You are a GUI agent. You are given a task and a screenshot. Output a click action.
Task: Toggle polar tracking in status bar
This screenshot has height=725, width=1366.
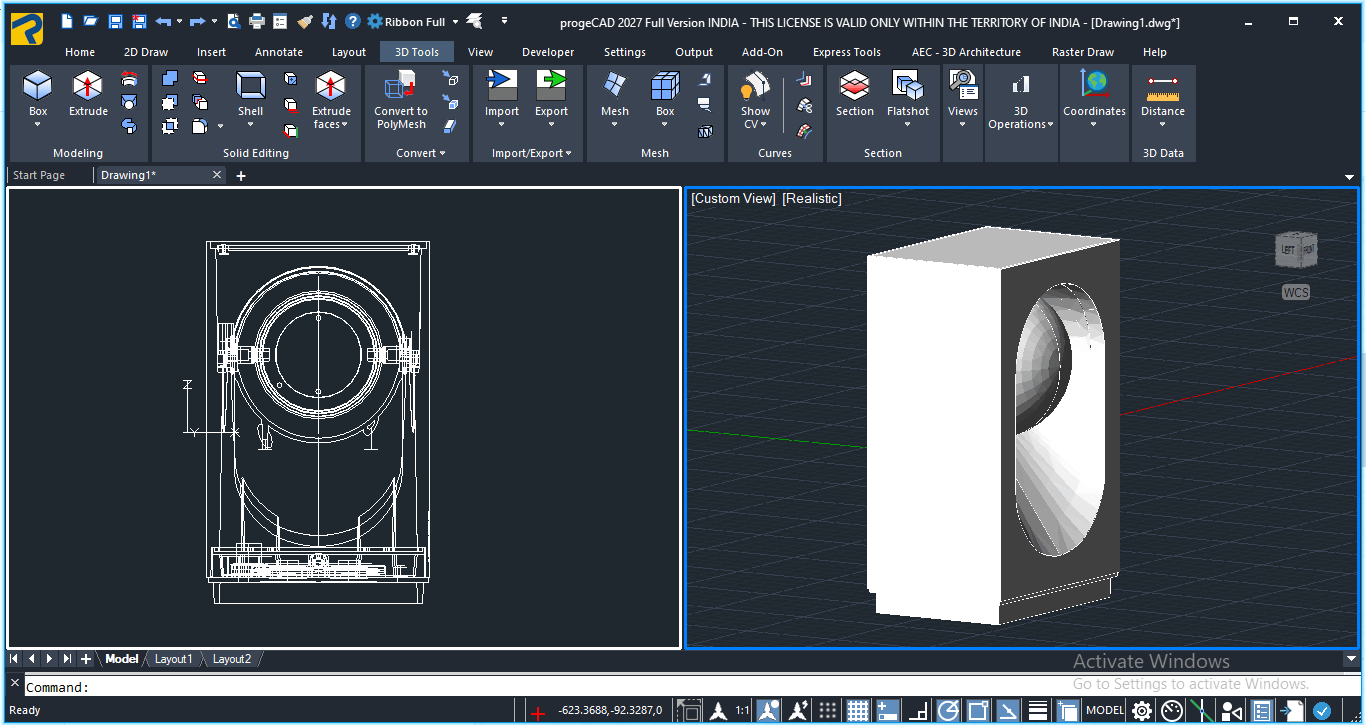point(948,711)
